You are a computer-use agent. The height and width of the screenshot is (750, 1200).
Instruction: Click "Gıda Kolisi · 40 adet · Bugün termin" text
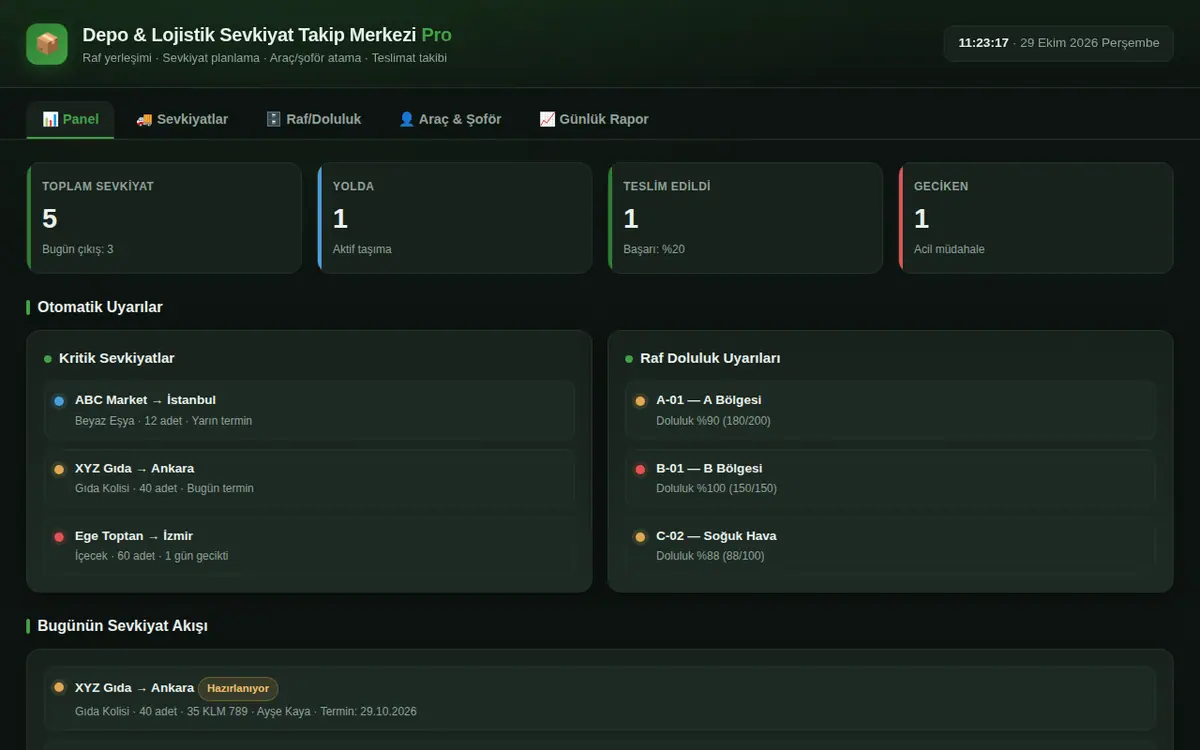pos(164,489)
